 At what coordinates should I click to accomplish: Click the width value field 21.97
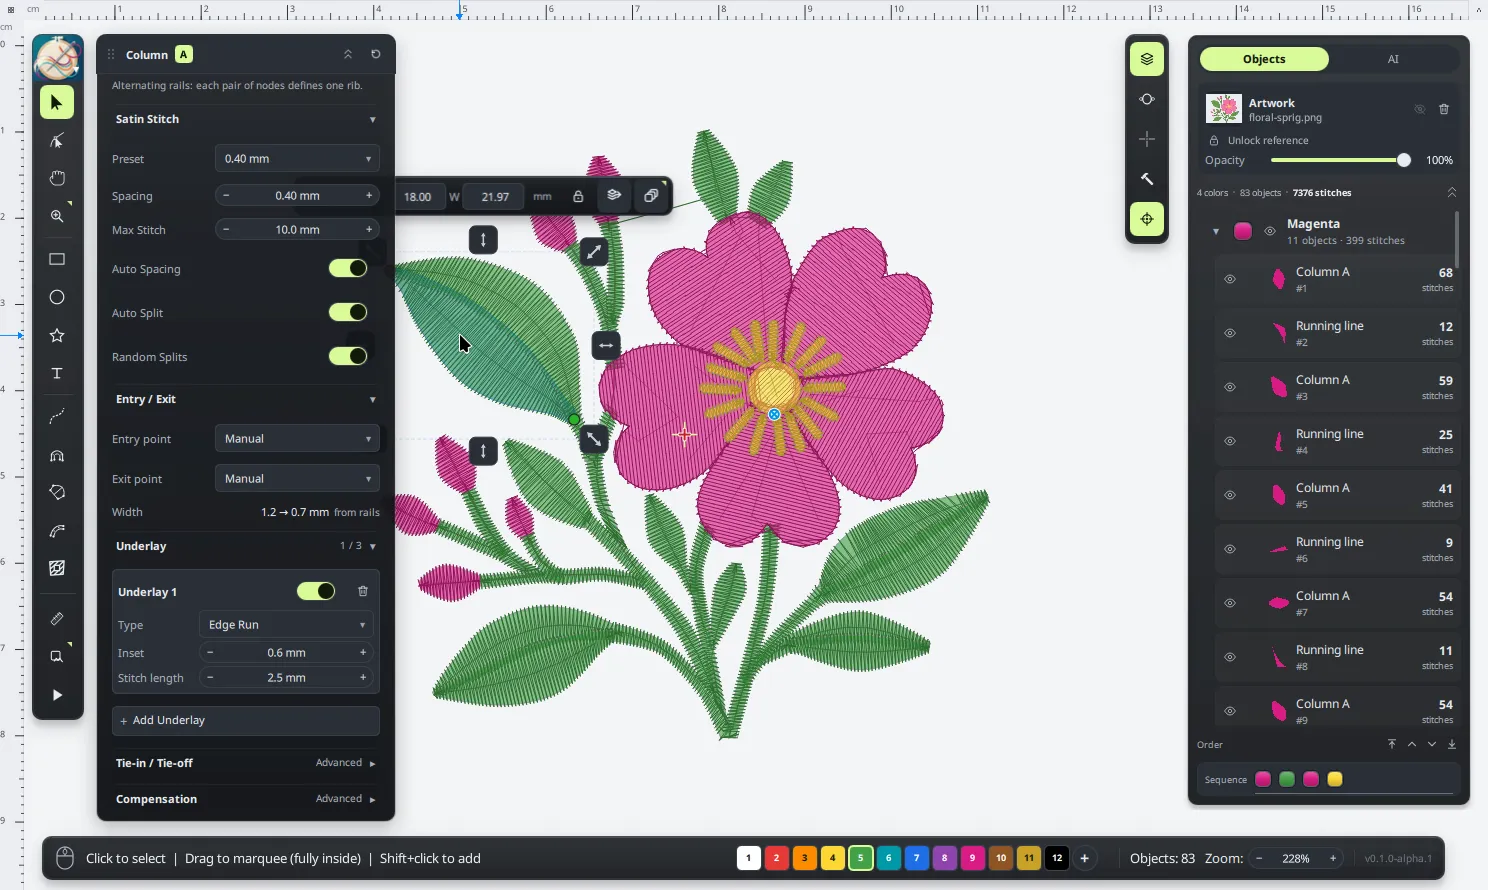495,196
